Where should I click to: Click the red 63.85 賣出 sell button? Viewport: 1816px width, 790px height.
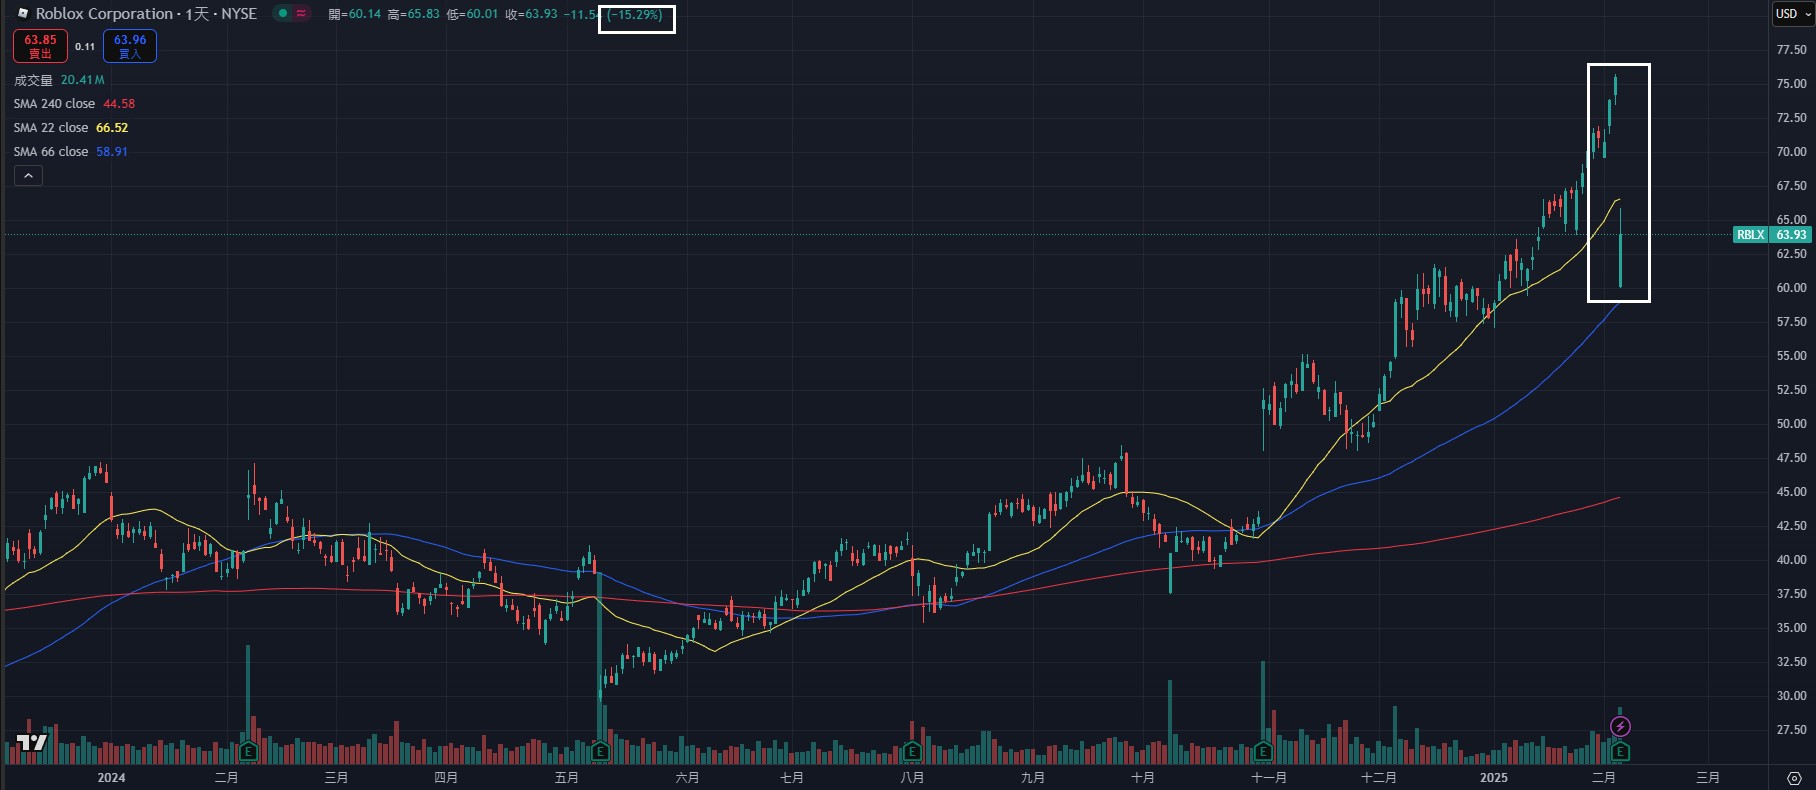pyautogui.click(x=40, y=46)
